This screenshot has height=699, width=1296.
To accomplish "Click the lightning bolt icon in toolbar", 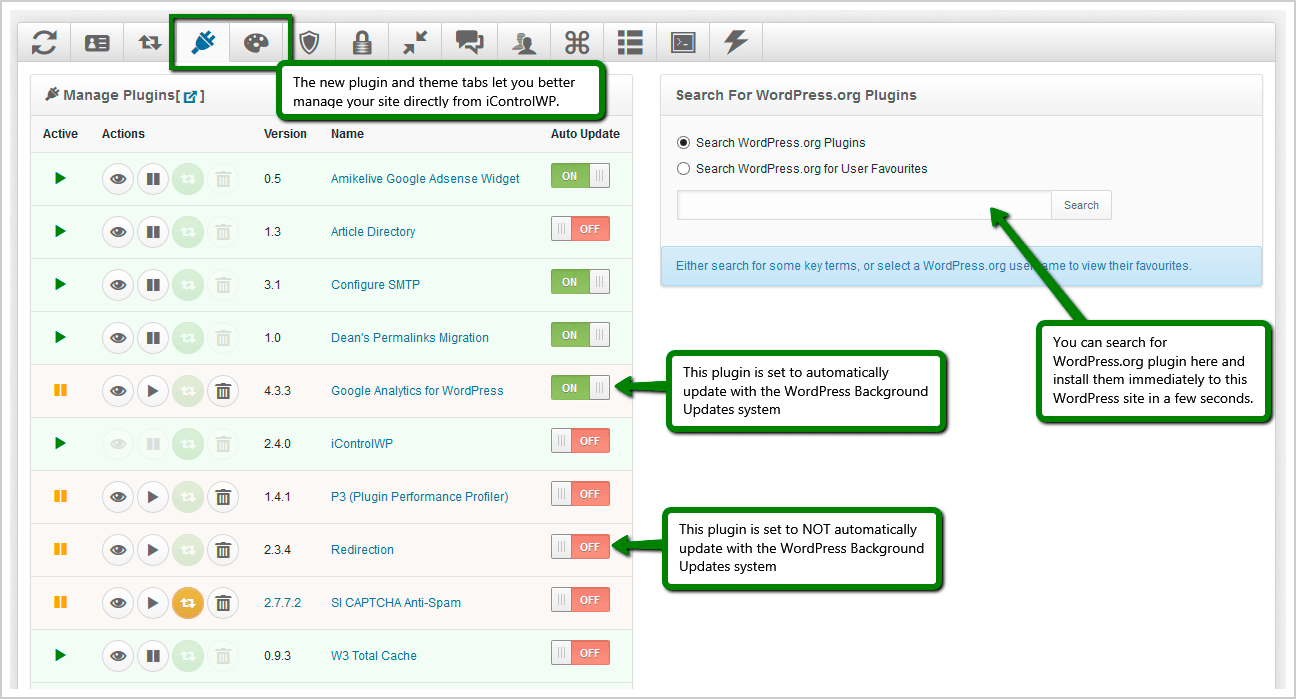I will (736, 43).
